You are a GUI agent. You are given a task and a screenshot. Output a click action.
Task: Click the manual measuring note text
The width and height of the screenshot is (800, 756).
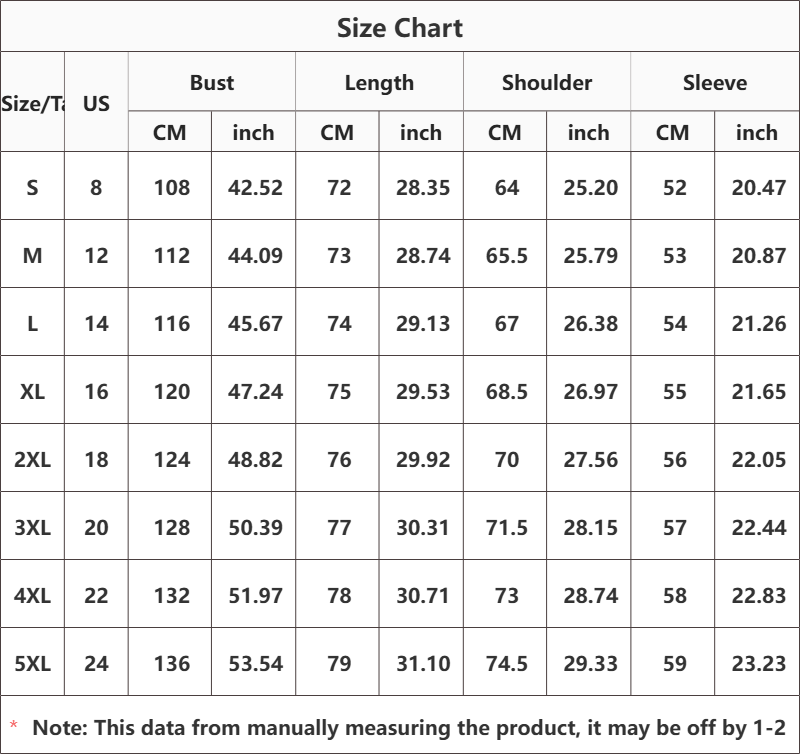coord(409,728)
